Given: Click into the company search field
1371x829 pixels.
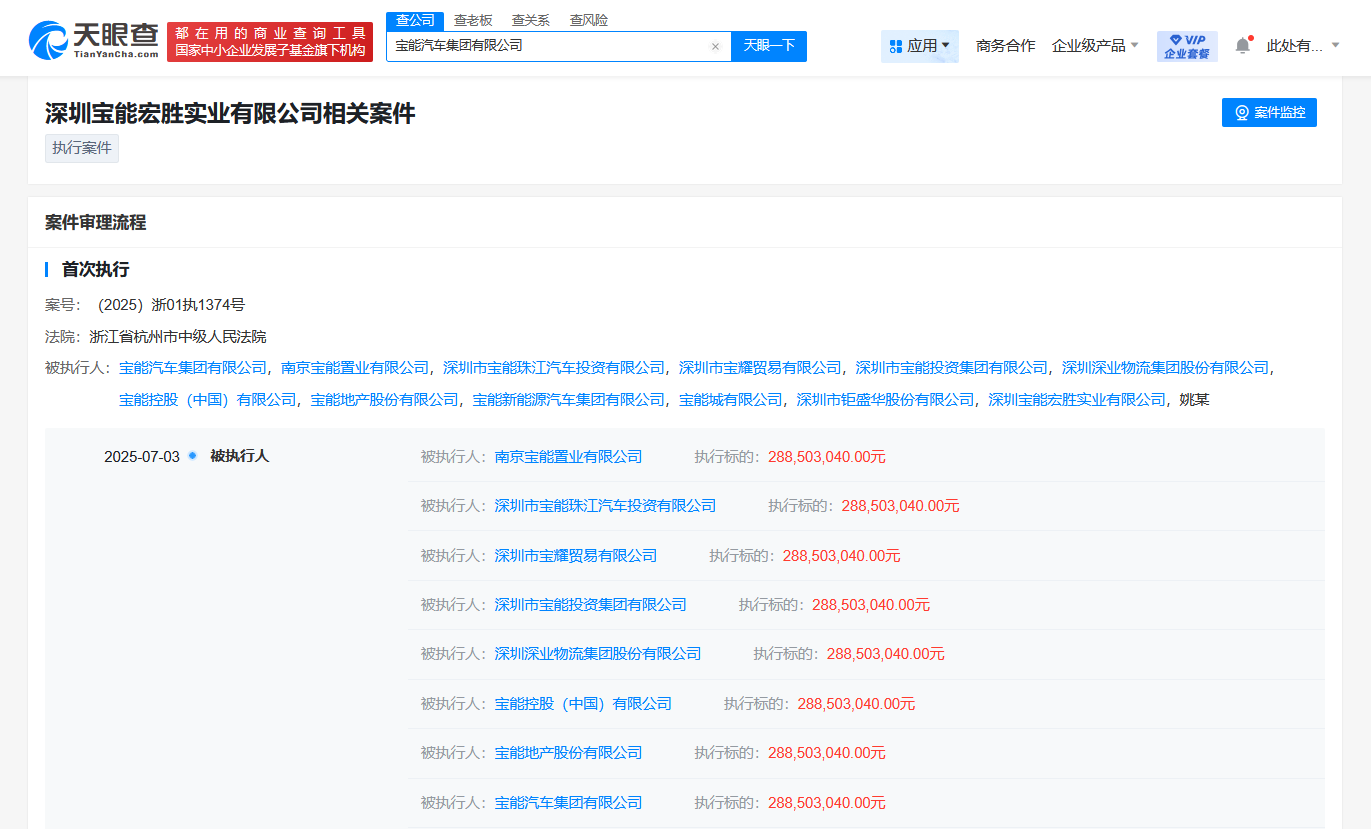Looking at the screenshot, I should pyautogui.click(x=548, y=46).
